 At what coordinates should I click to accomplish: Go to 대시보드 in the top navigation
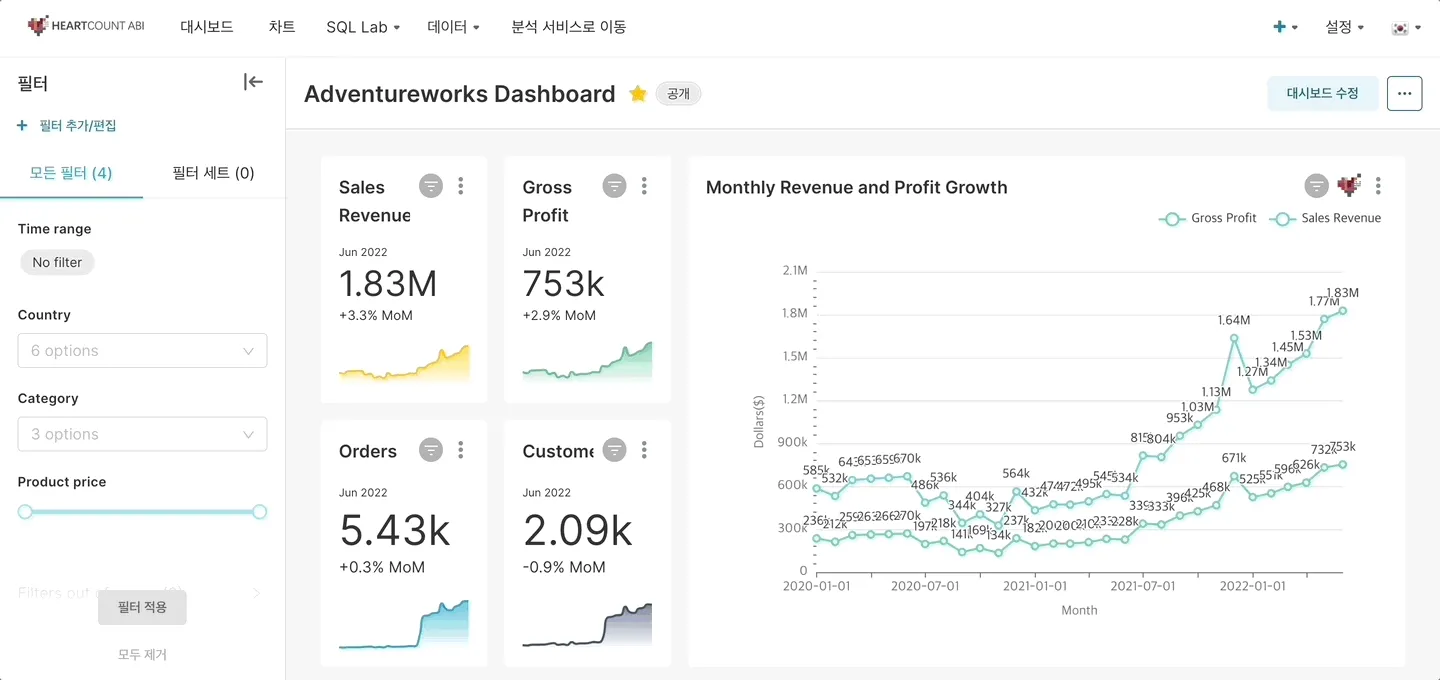(207, 27)
